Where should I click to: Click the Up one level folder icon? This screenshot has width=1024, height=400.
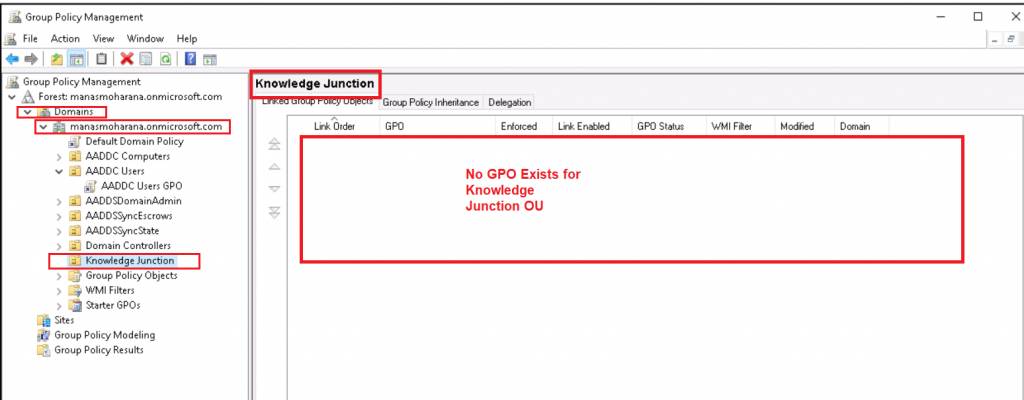tap(56, 59)
